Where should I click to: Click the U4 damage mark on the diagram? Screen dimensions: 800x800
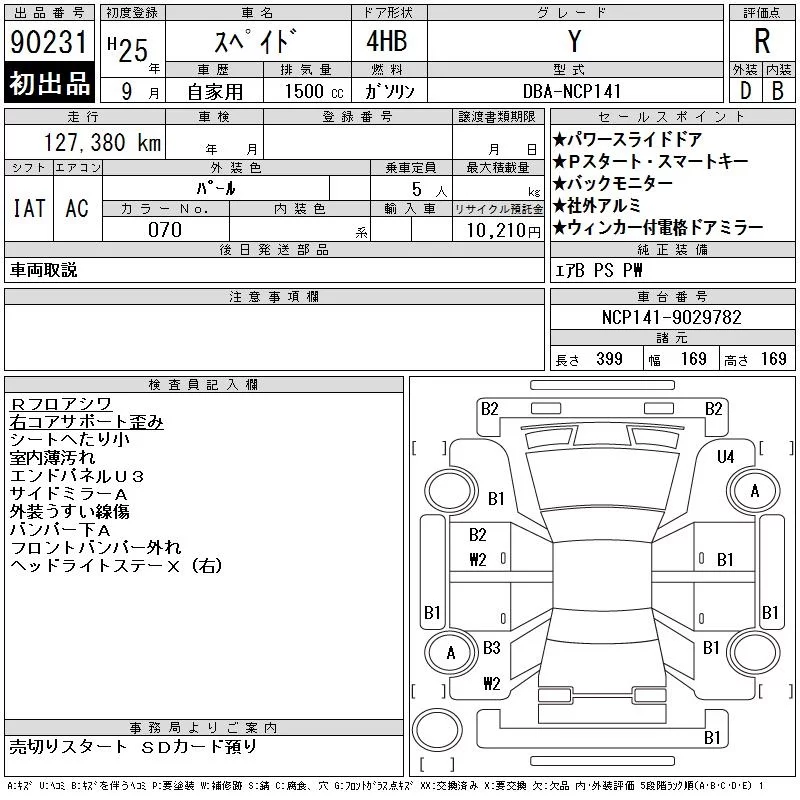coord(725,457)
